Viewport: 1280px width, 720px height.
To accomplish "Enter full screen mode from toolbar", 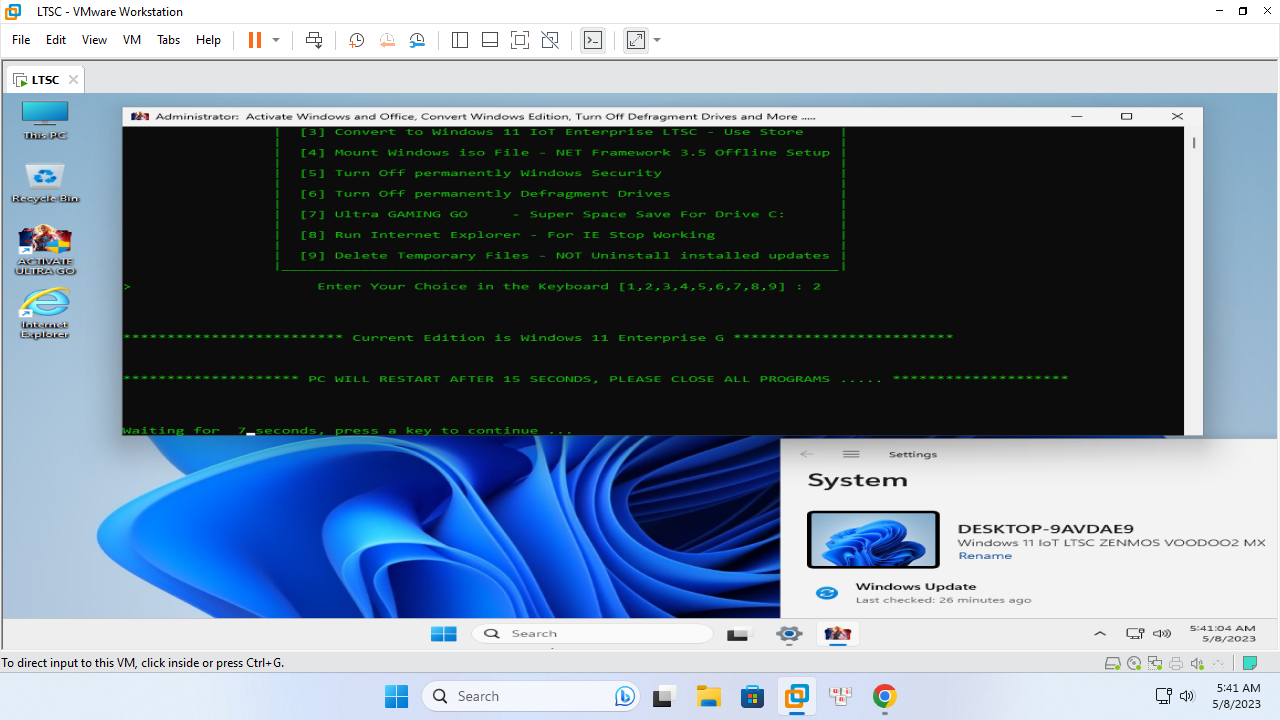I will tap(520, 40).
